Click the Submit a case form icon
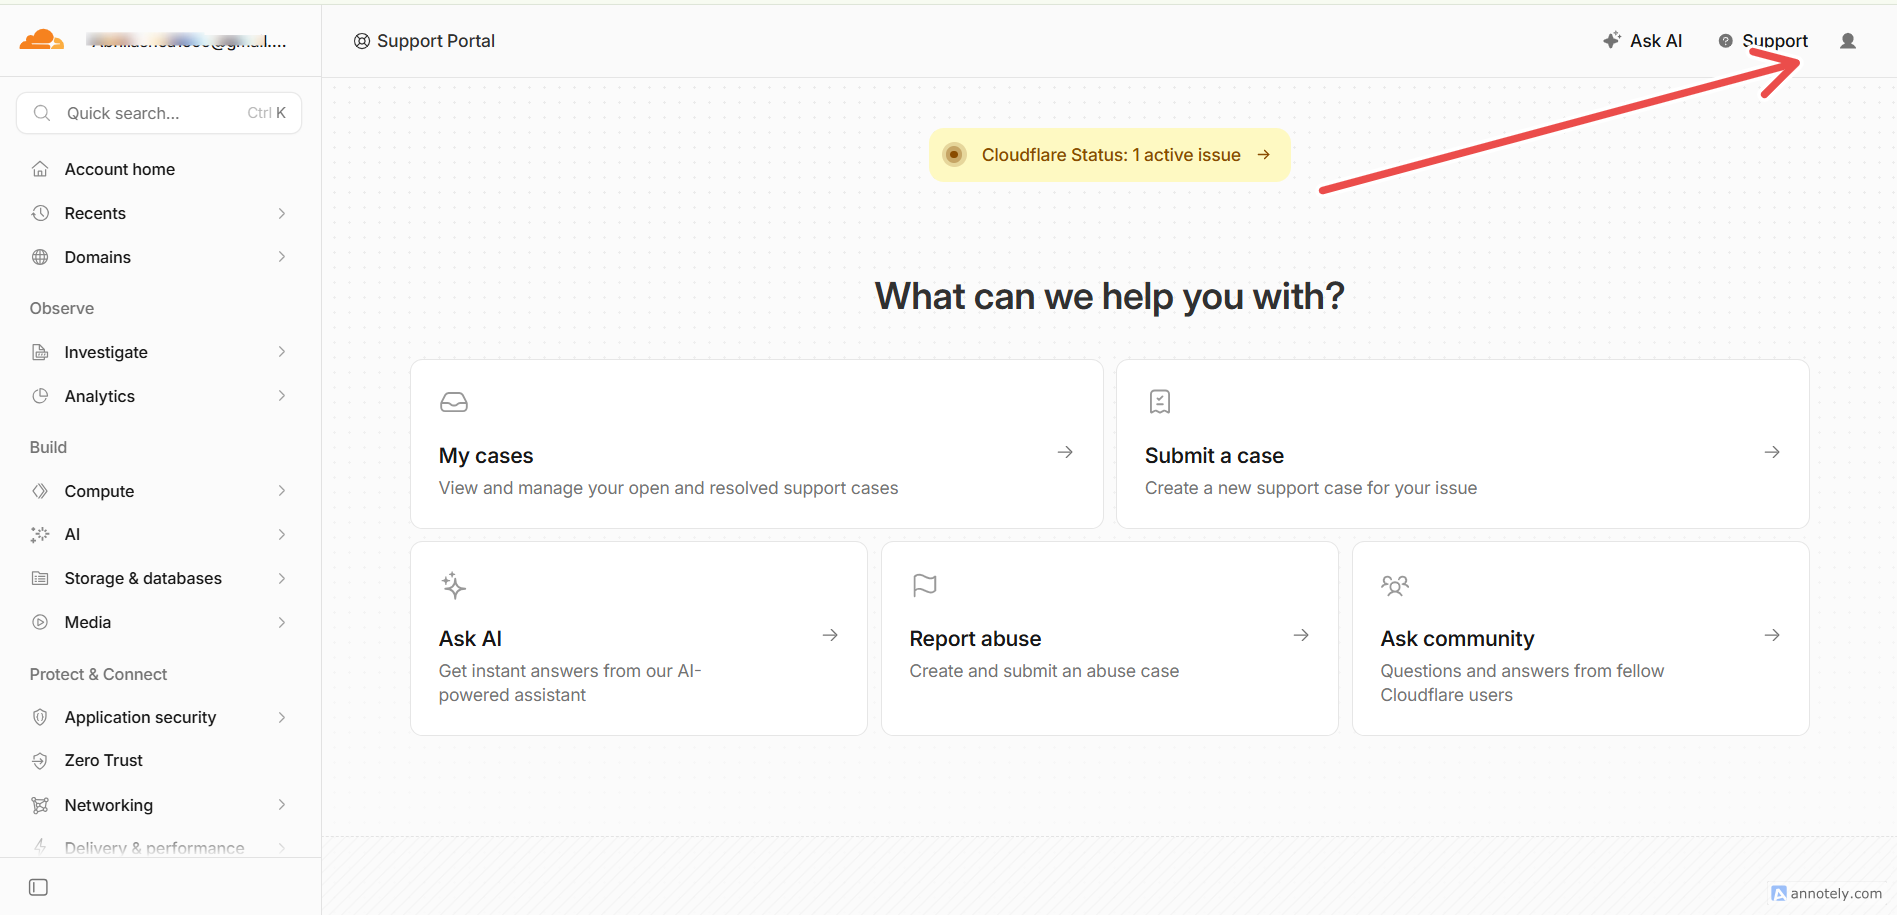This screenshot has width=1897, height=915. [x=1160, y=402]
